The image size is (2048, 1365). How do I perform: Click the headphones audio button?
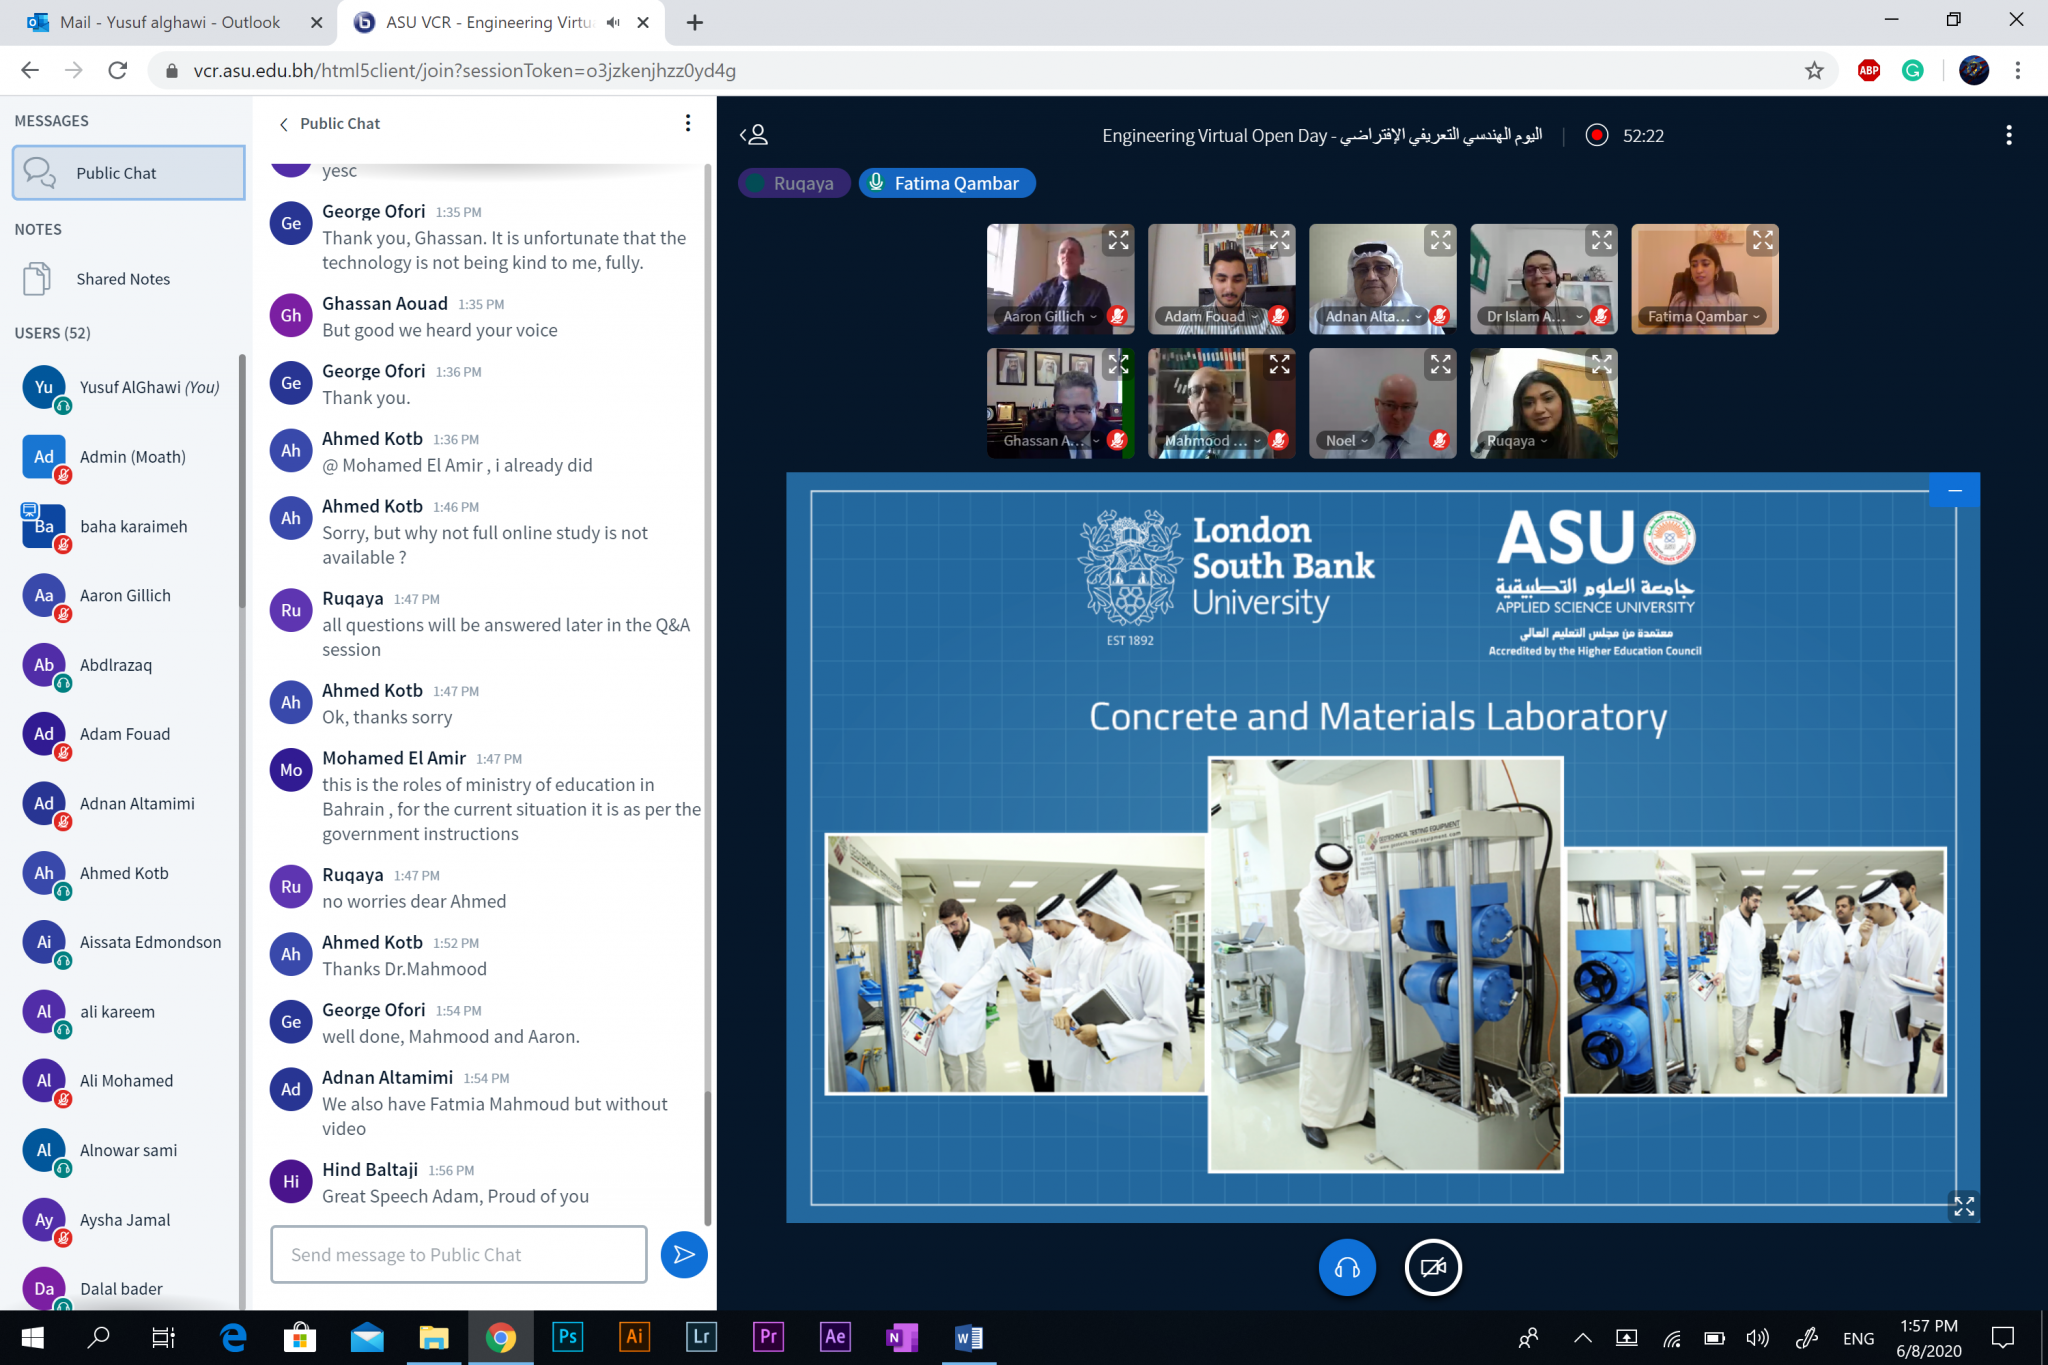[1347, 1267]
